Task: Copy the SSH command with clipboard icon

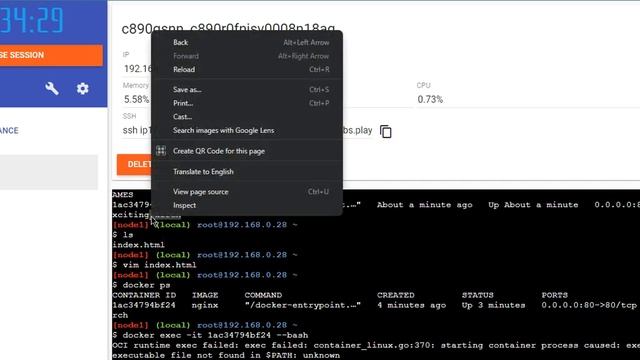Action: (386, 131)
